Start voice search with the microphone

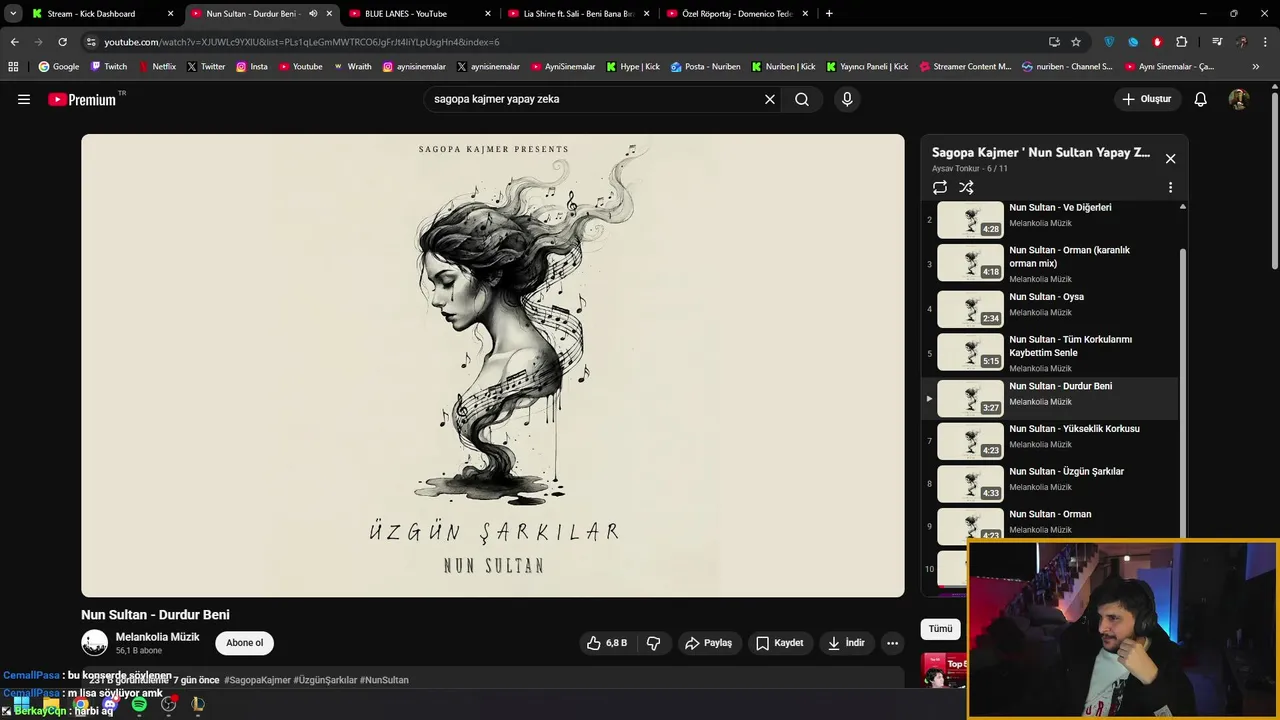pos(847,99)
